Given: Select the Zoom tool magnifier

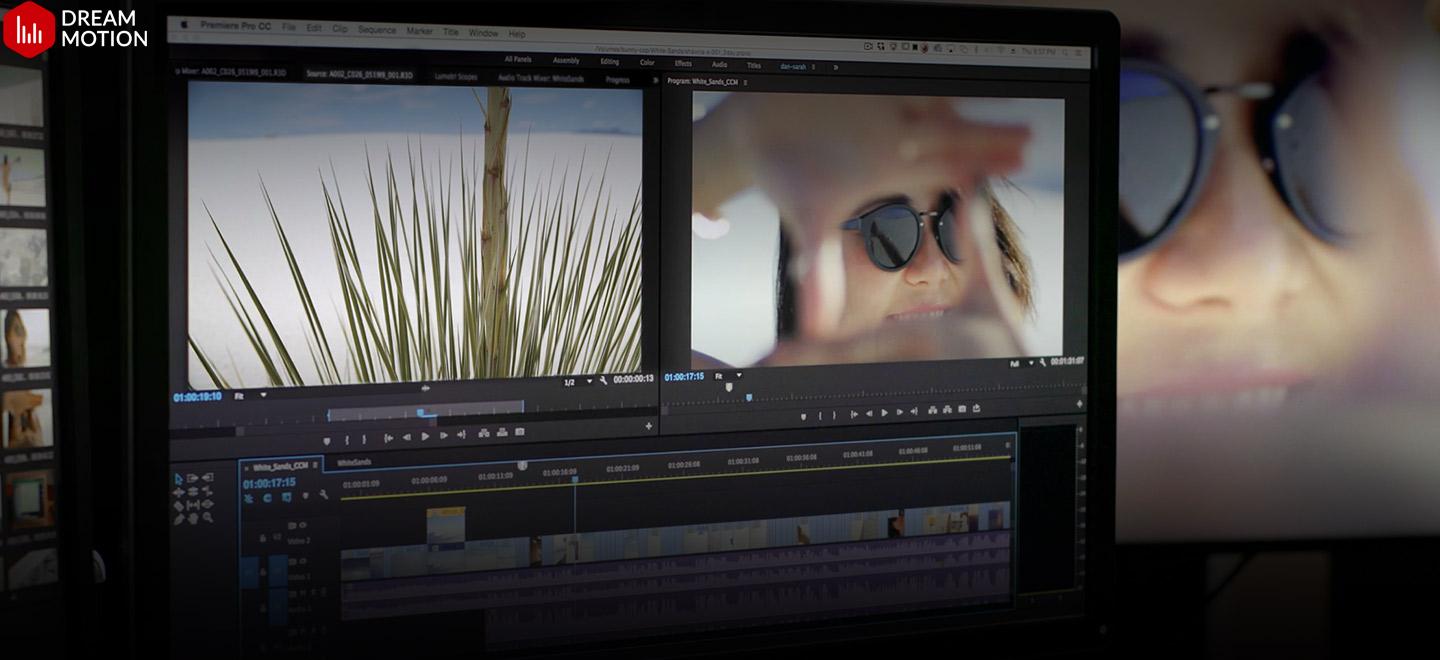Looking at the screenshot, I should coord(208,518).
